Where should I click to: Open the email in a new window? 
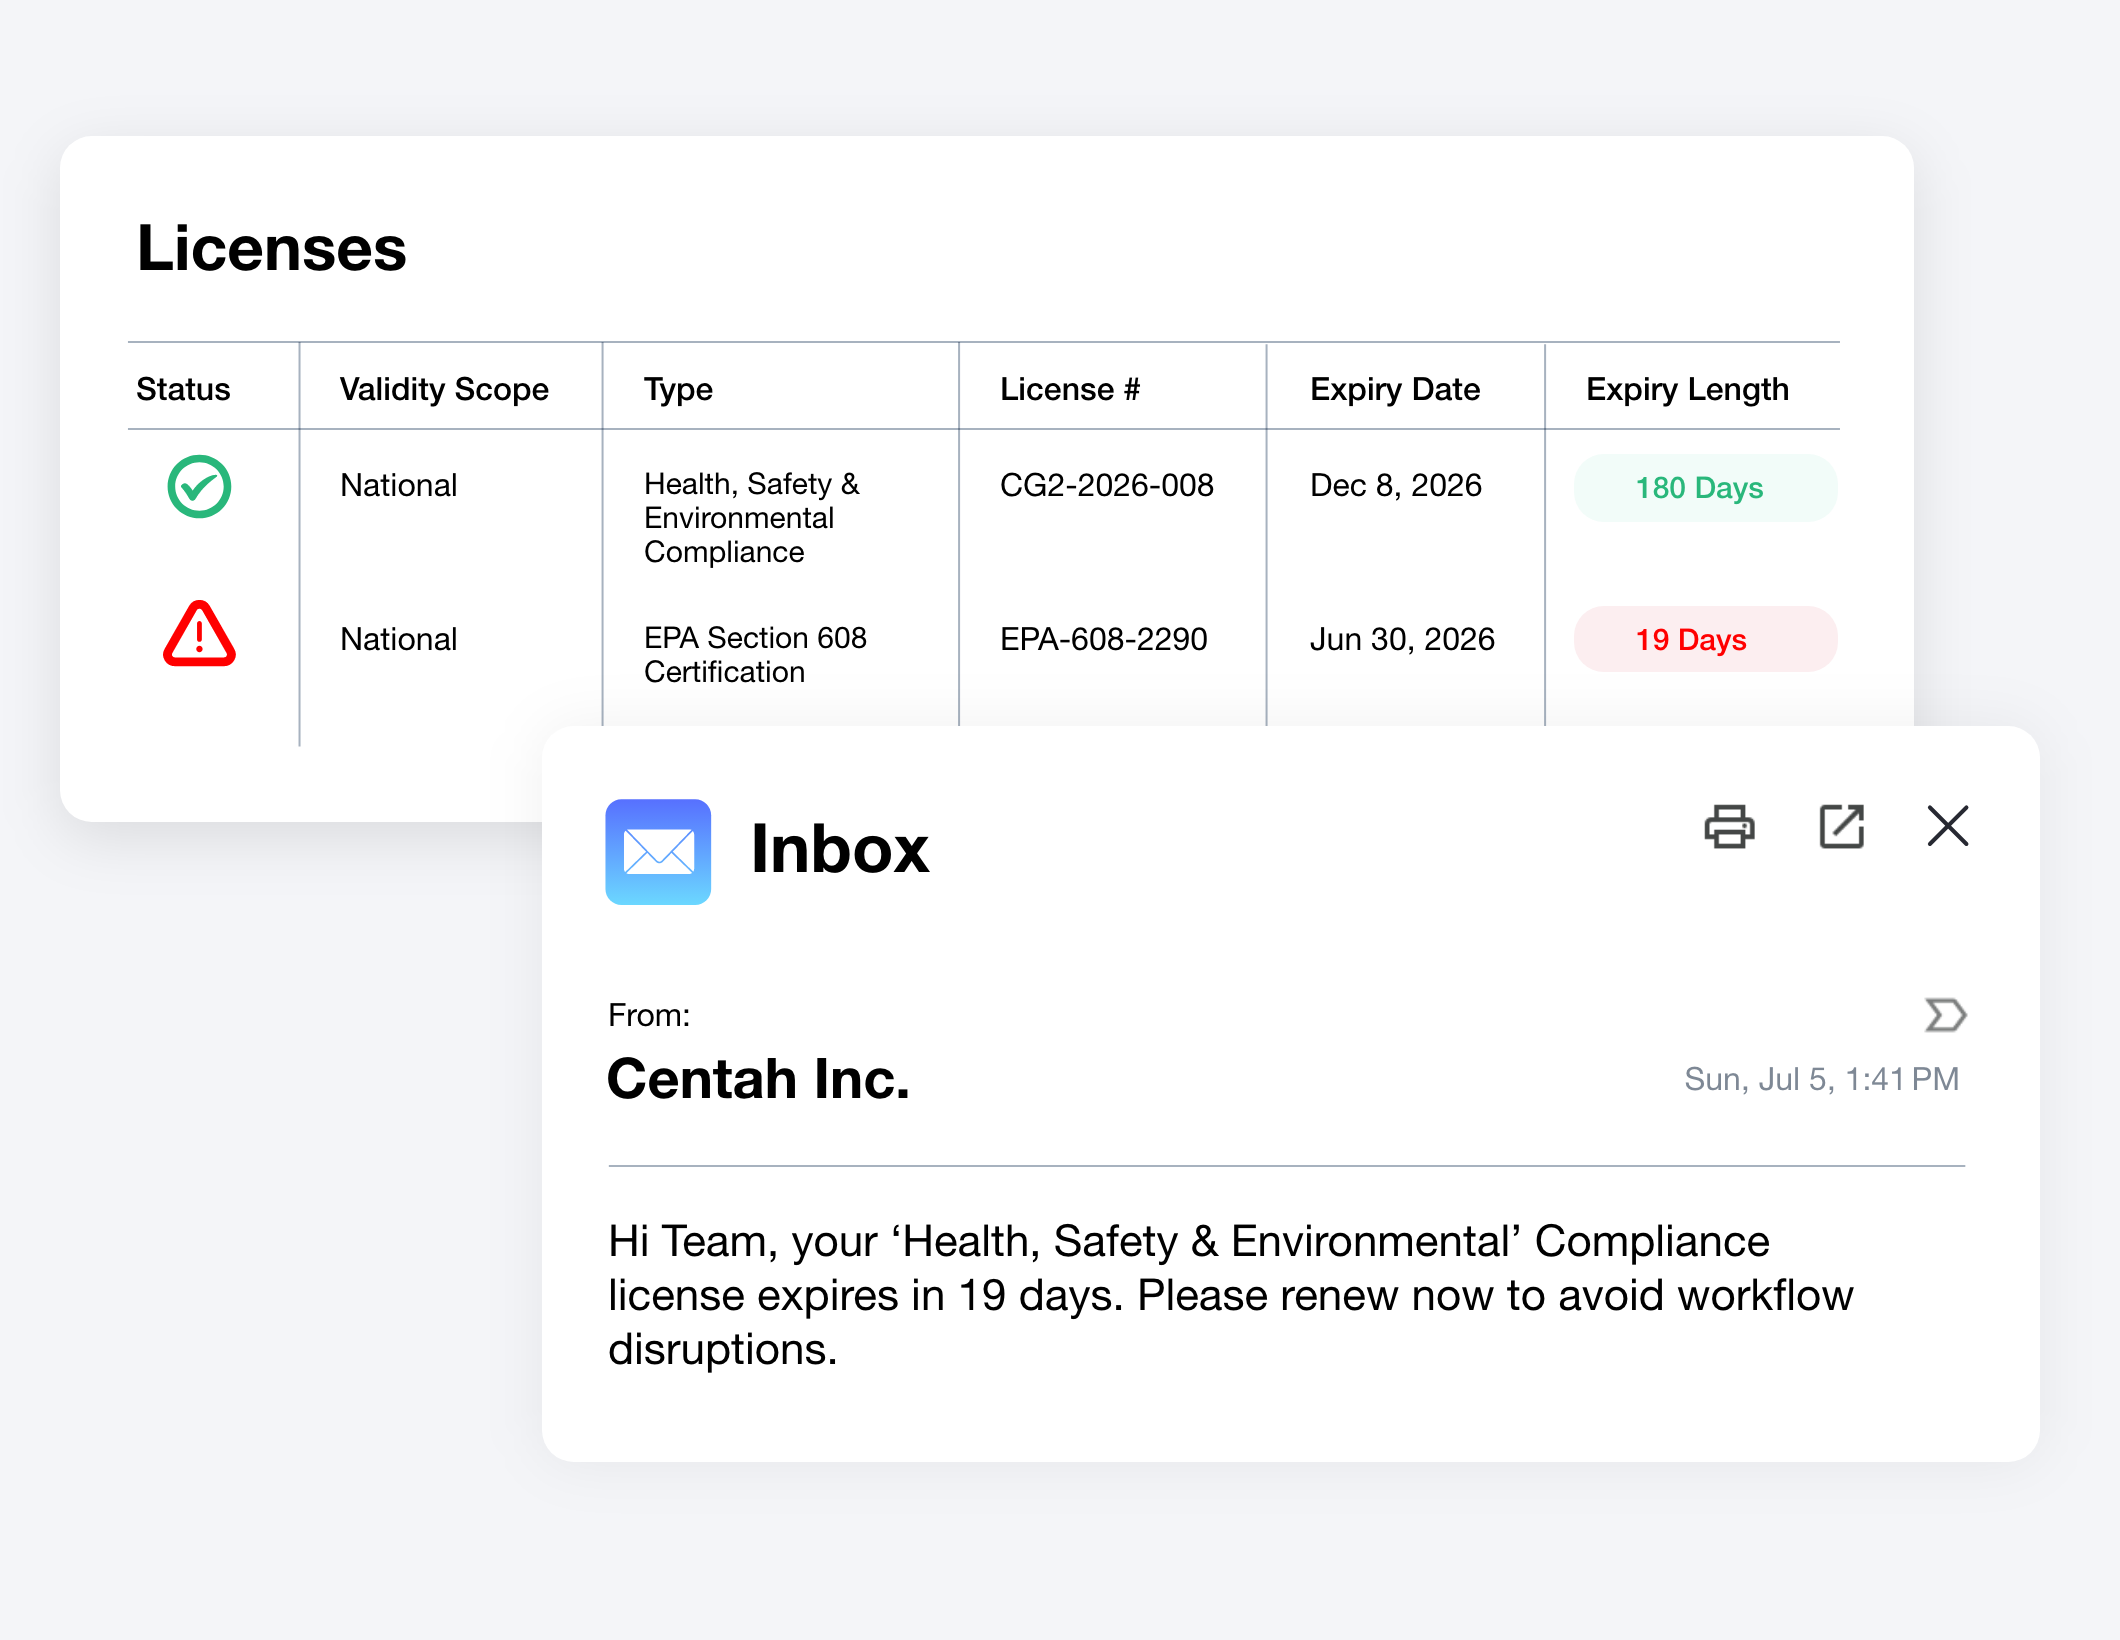tap(1841, 826)
